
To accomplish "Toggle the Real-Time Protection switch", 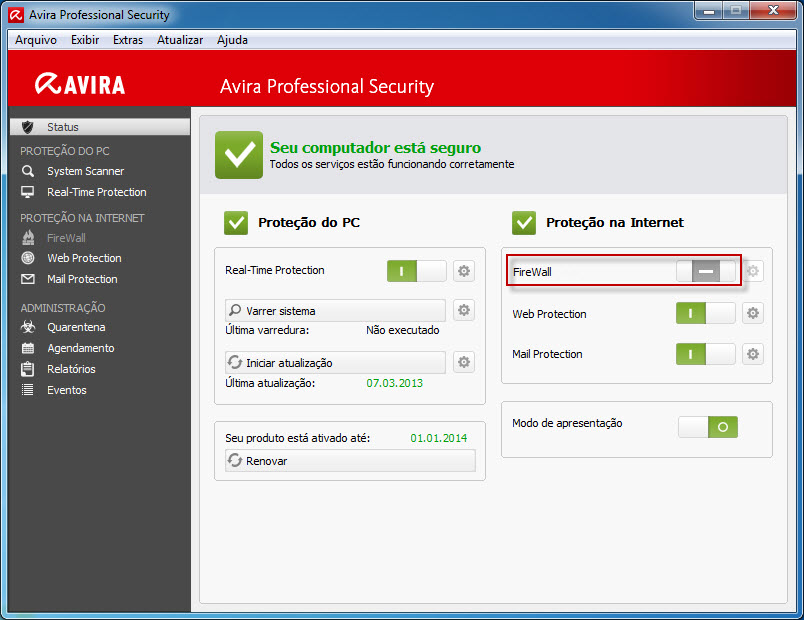I will [416, 271].
